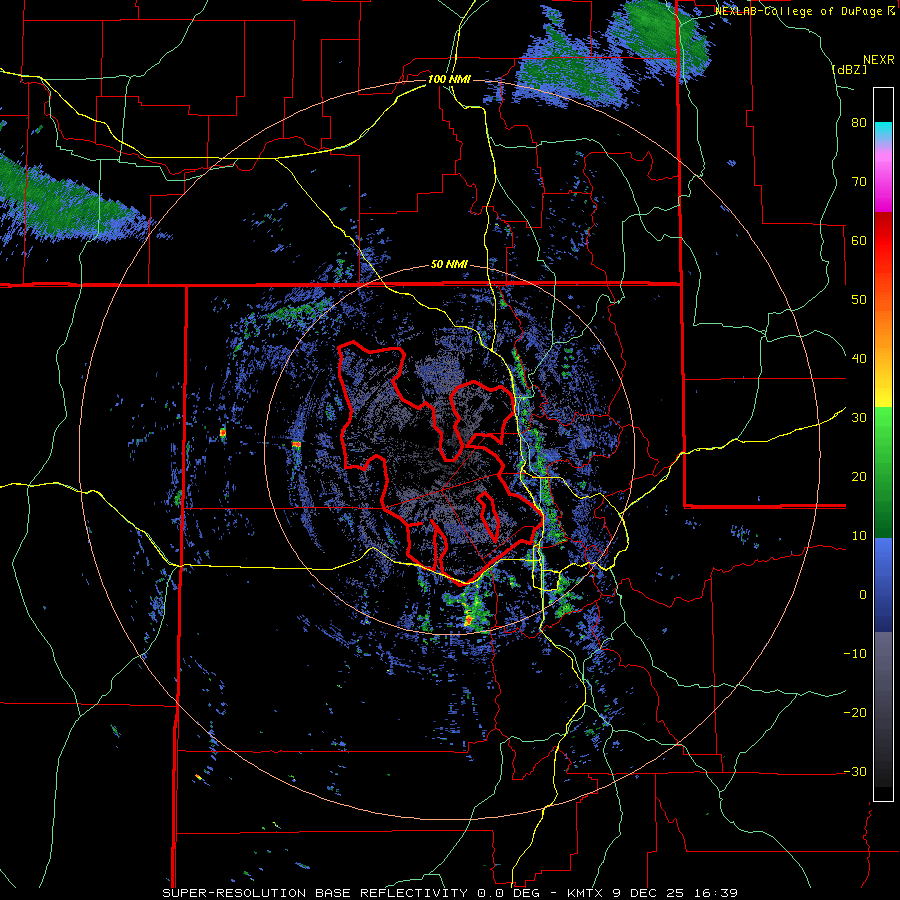Click the 30 value on dBZ scale
Image resolution: width=900 pixels, height=900 pixels.
[859, 417]
